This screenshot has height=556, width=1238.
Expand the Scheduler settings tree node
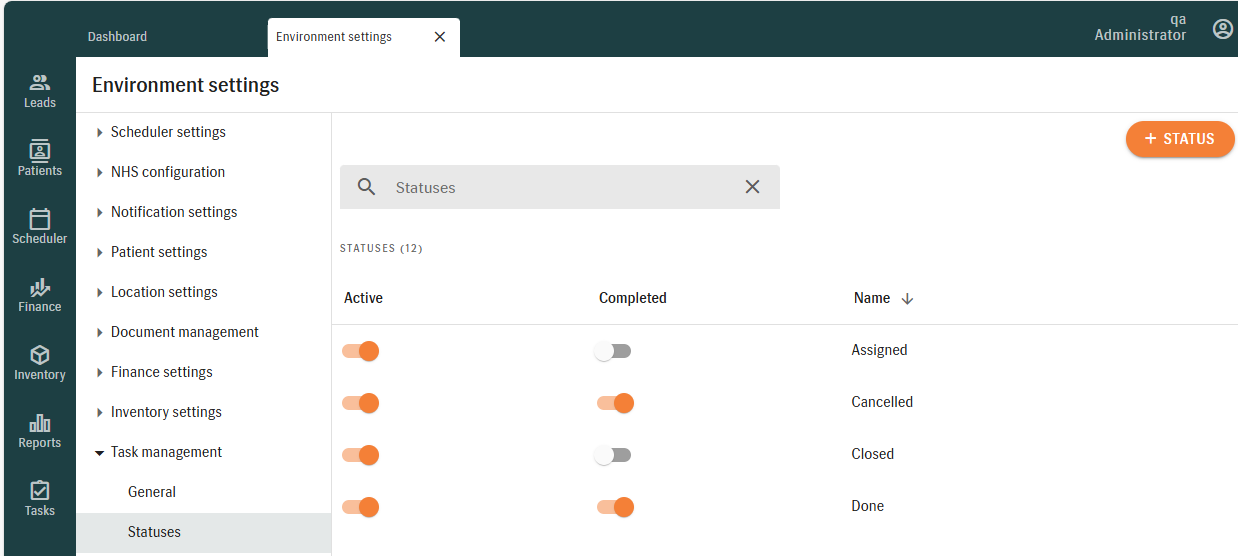tap(100, 132)
